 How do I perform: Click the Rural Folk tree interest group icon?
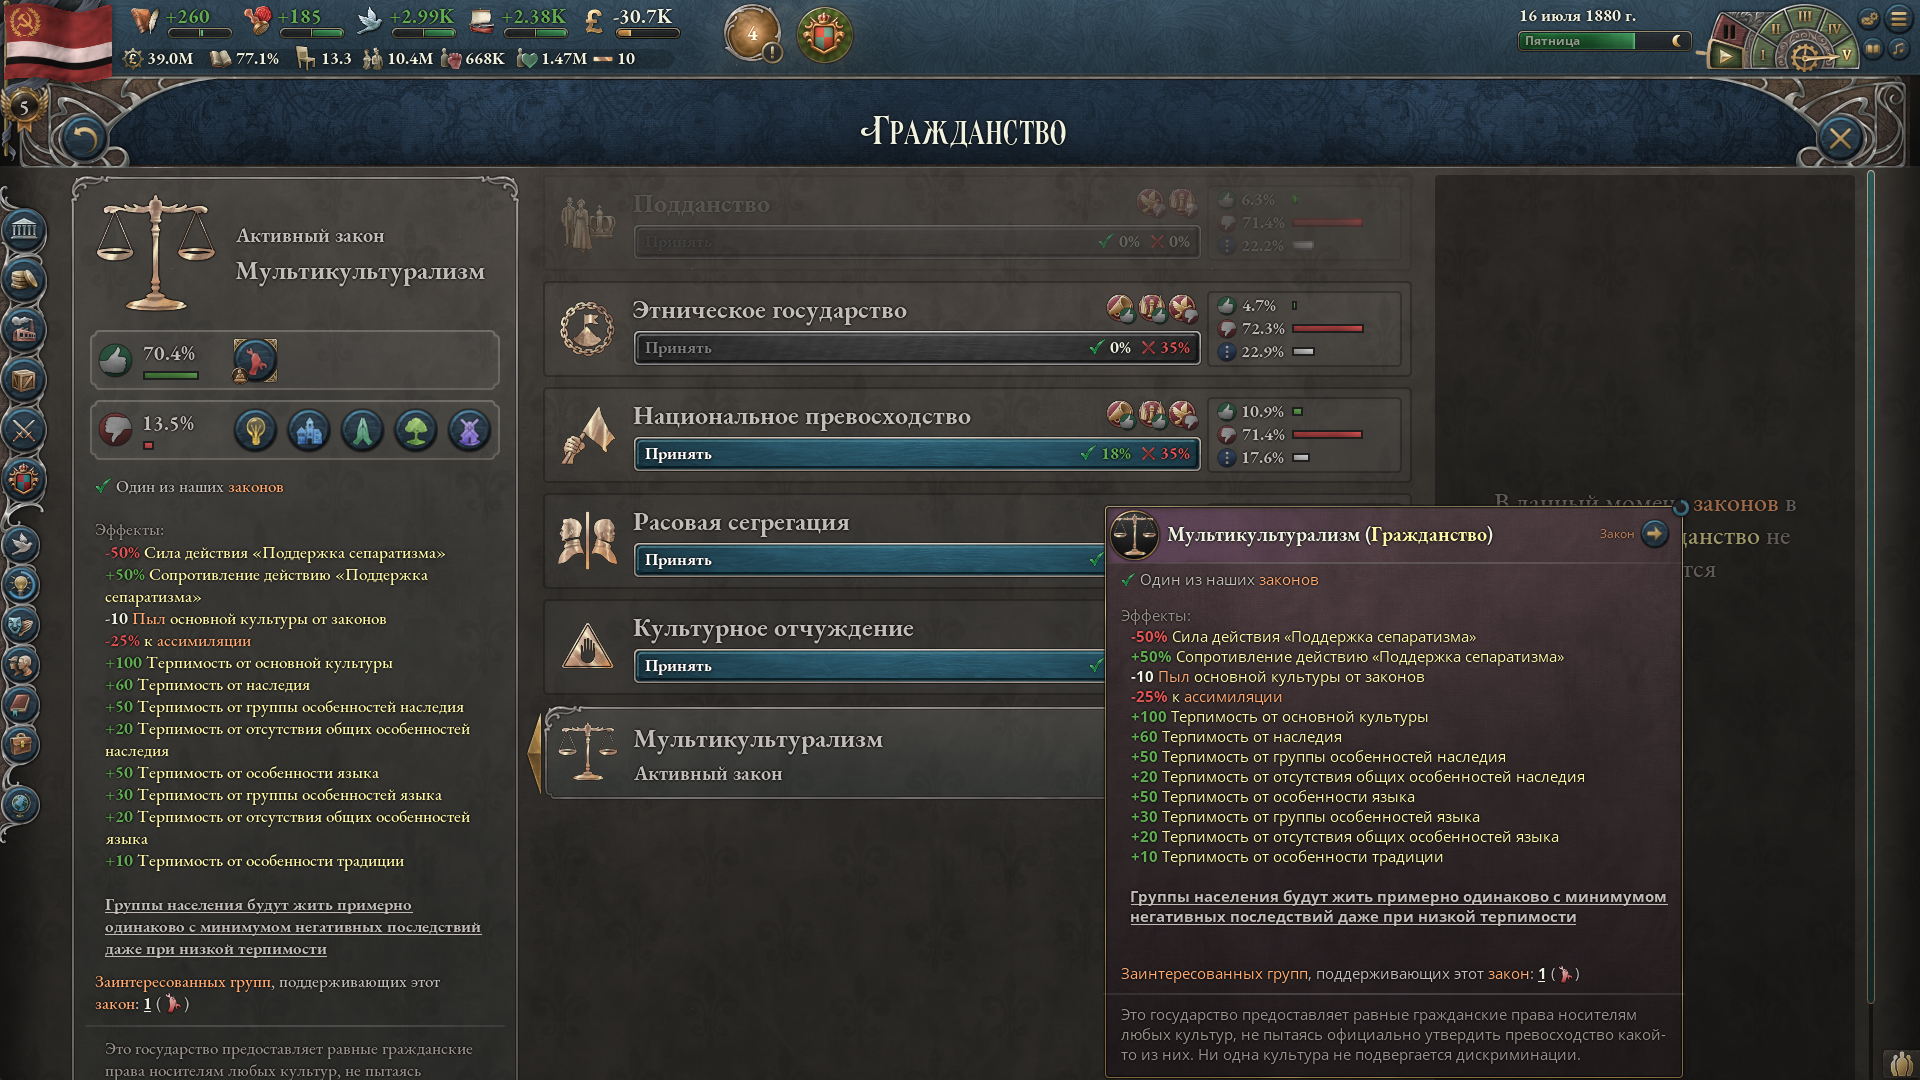416,430
